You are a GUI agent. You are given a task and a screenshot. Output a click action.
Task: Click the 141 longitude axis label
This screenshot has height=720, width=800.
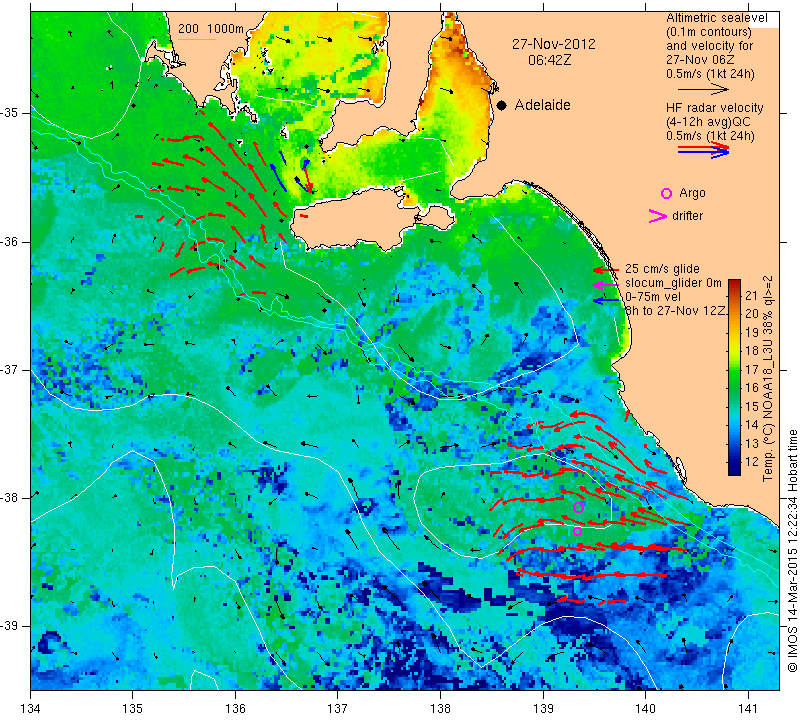(x=748, y=708)
